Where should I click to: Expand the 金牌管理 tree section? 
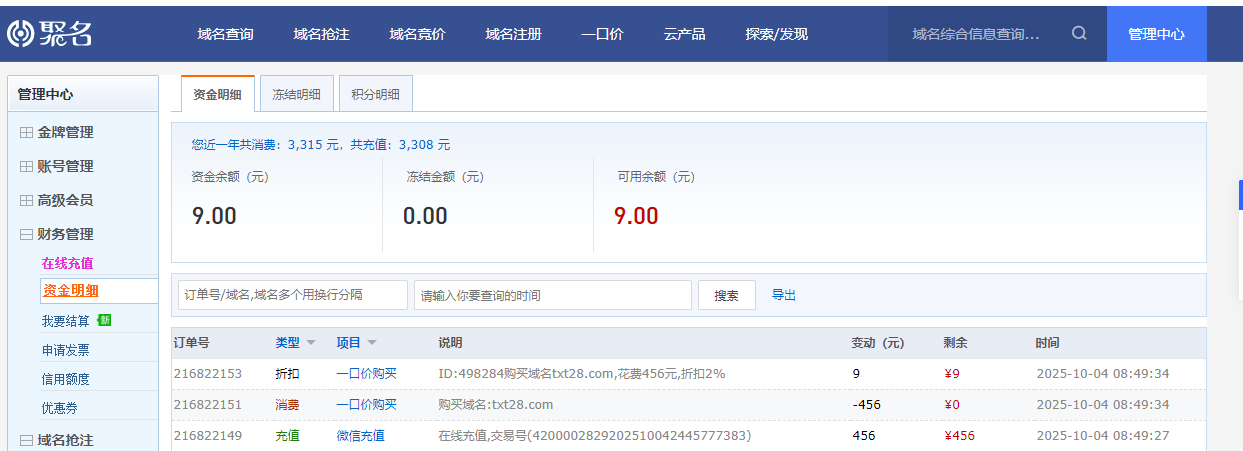(x=27, y=132)
